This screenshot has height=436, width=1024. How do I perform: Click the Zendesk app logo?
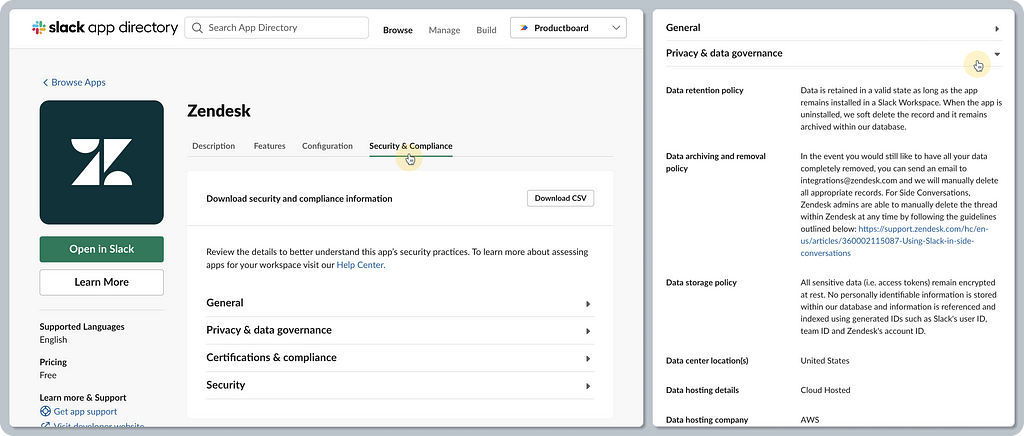click(101, 162)
